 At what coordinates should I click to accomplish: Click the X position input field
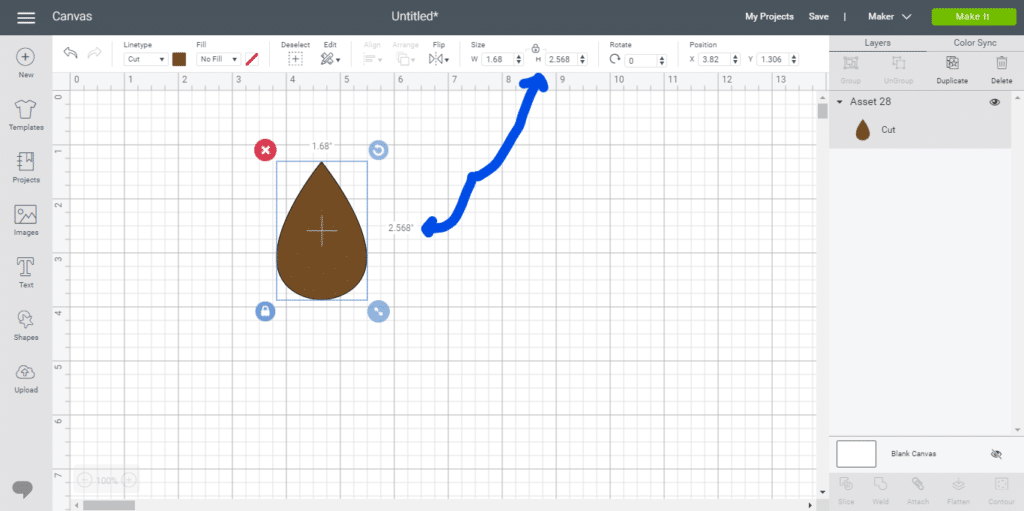[715, 59]
